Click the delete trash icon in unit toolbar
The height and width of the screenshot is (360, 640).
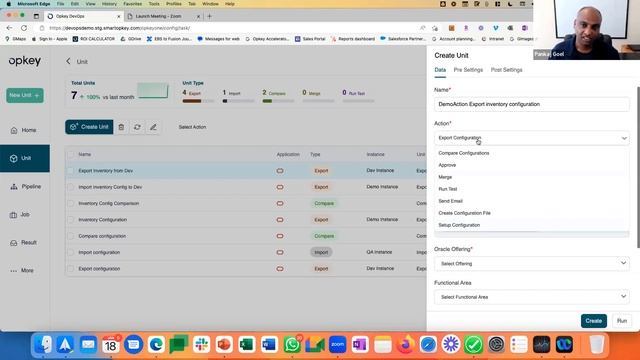point(121,127)
